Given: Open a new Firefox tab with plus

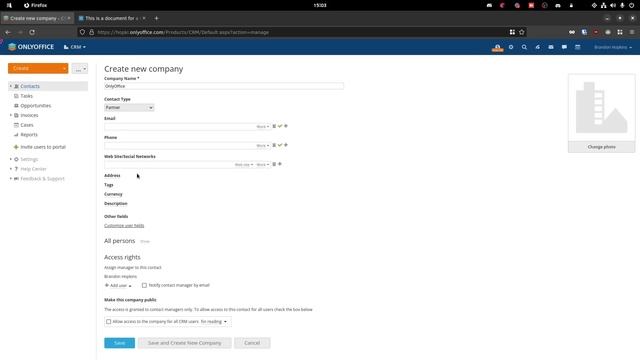Looking at the screenshot, I should 156,18.
